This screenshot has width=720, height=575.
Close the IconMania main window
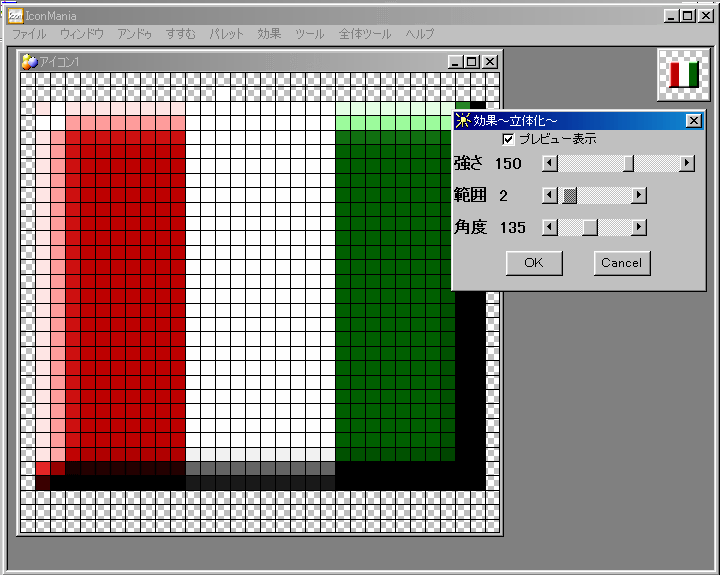pyautogui.click(x=706, y=16)
